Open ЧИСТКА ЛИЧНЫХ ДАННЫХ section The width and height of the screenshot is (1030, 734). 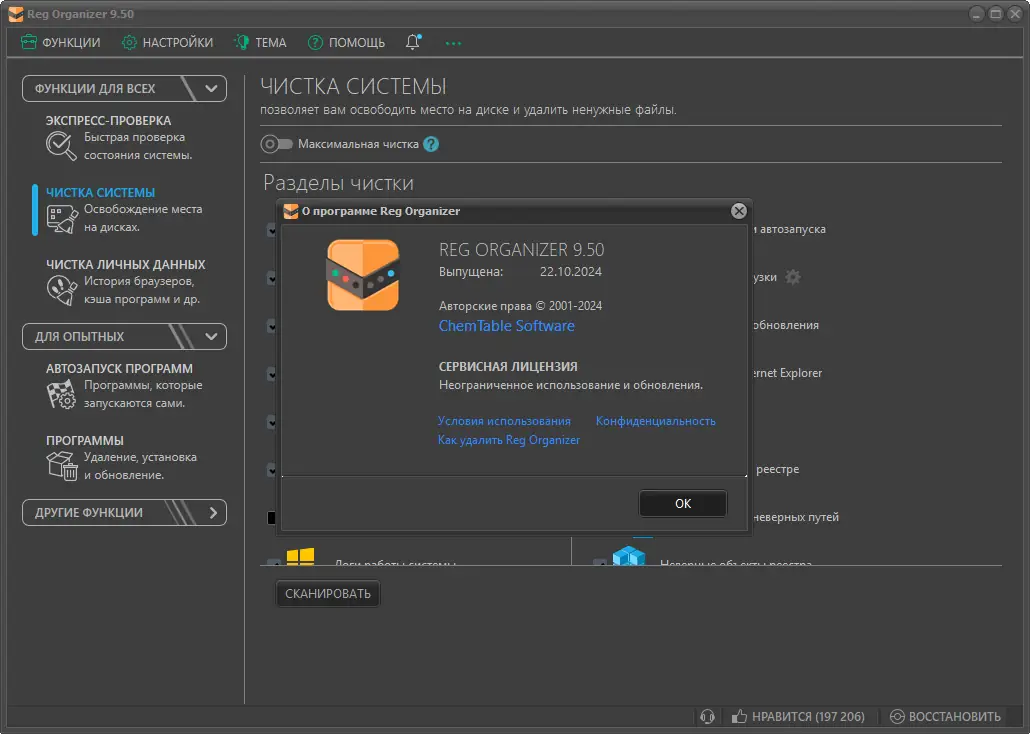pyautogui.click(x=125, y=282)
